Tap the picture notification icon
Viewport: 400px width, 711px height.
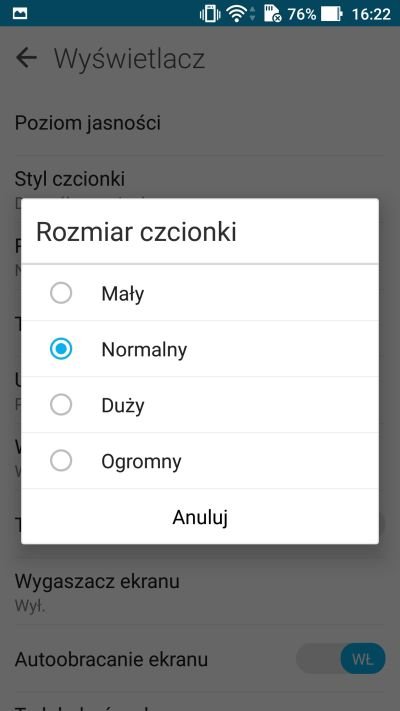click(x=20, y=14)
